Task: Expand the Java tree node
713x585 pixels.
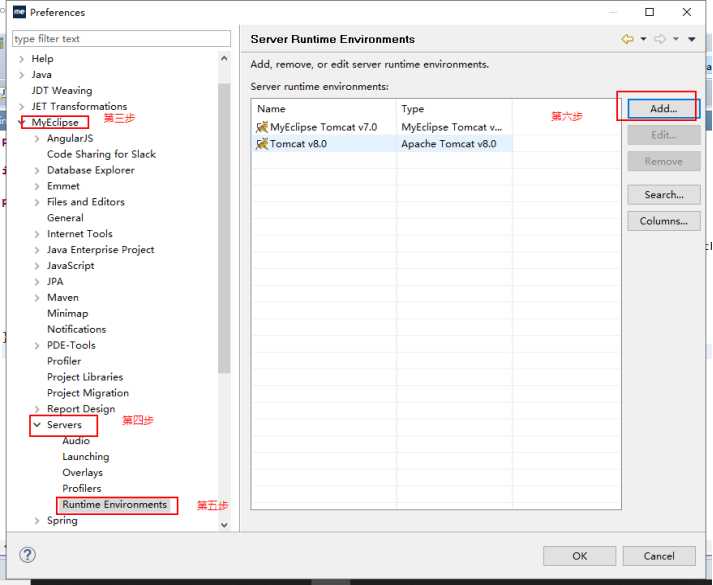Action: (21, 75)
